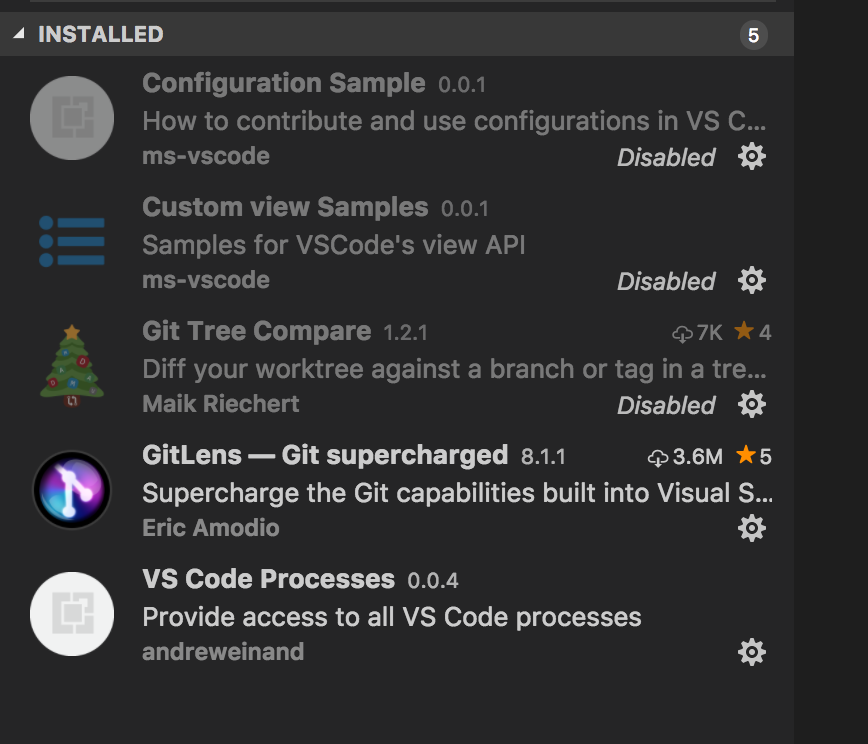Click the Disabled label on Configuration Sample
The image size is (868, 744).
666,157
